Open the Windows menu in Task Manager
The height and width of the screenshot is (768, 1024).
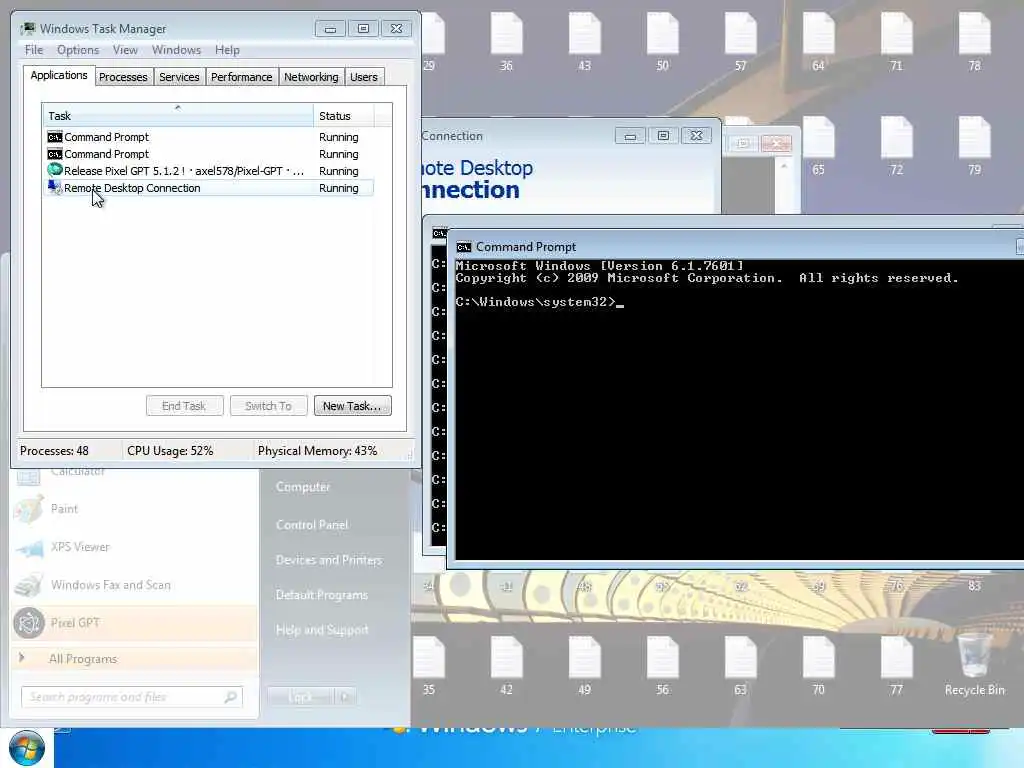tap(176, 50)
